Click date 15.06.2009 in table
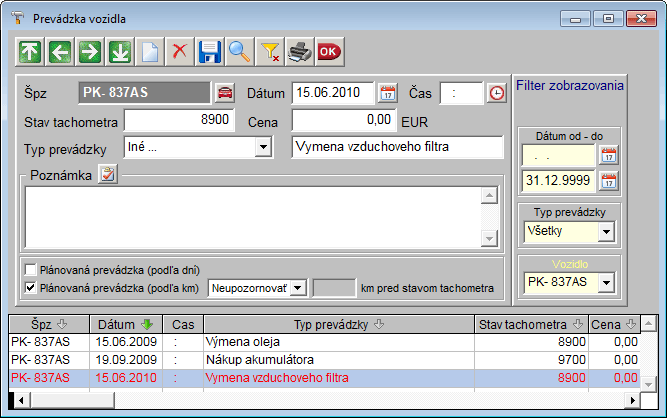The height and width of the screenshot is (418, 667). pos(126,342)
